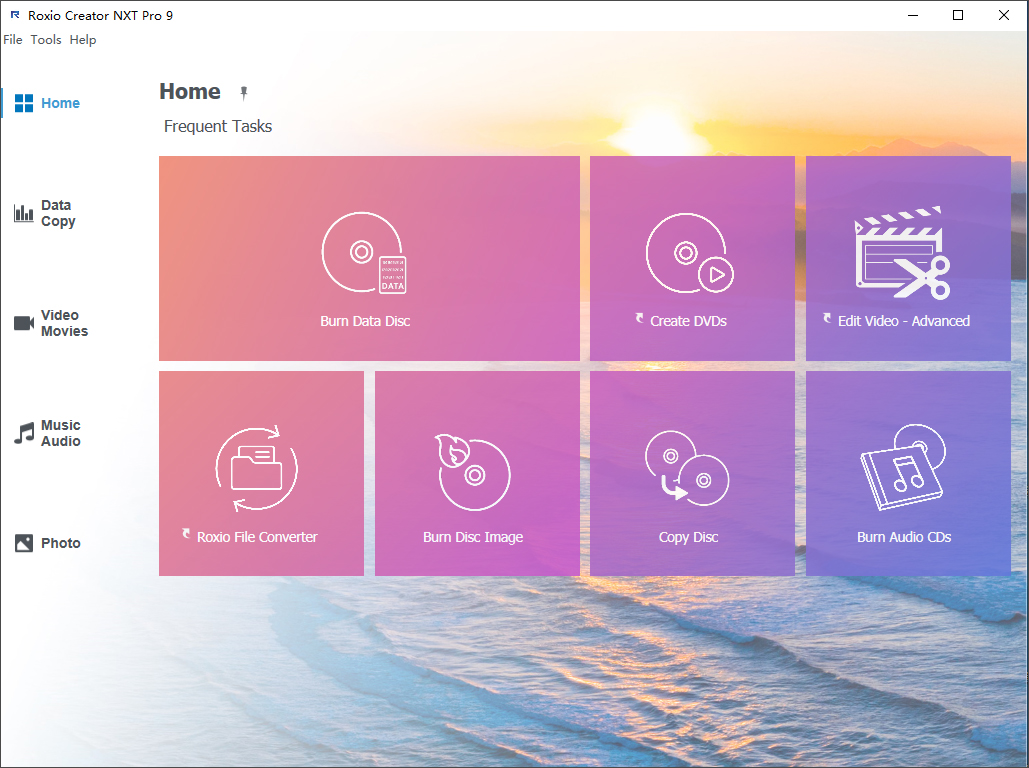Click the shortcut arrow beside Edit Video - Advanced

tap(827, 318)
